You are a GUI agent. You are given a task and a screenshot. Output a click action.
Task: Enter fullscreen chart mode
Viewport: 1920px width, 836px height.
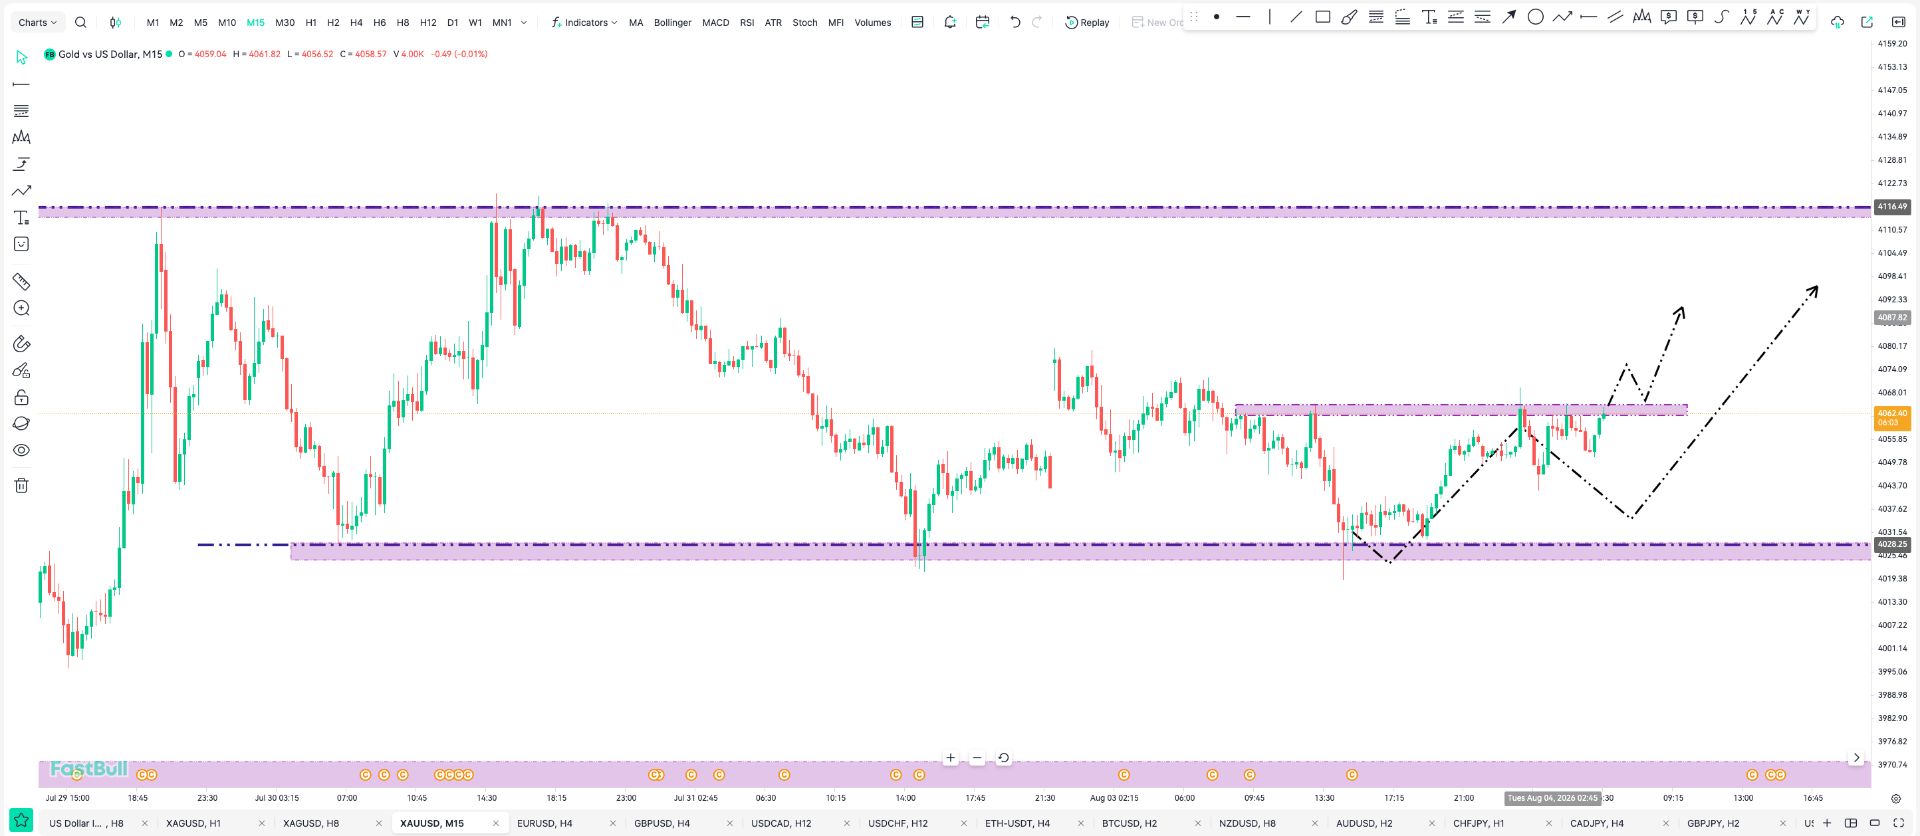tap(1898, 823)
